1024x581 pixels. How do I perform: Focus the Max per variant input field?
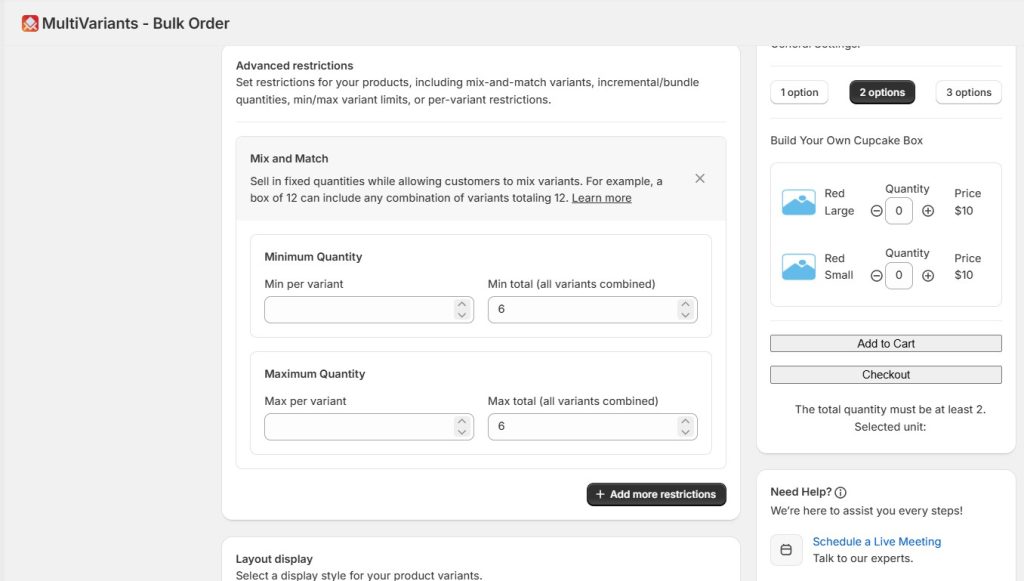coord(356,427)
